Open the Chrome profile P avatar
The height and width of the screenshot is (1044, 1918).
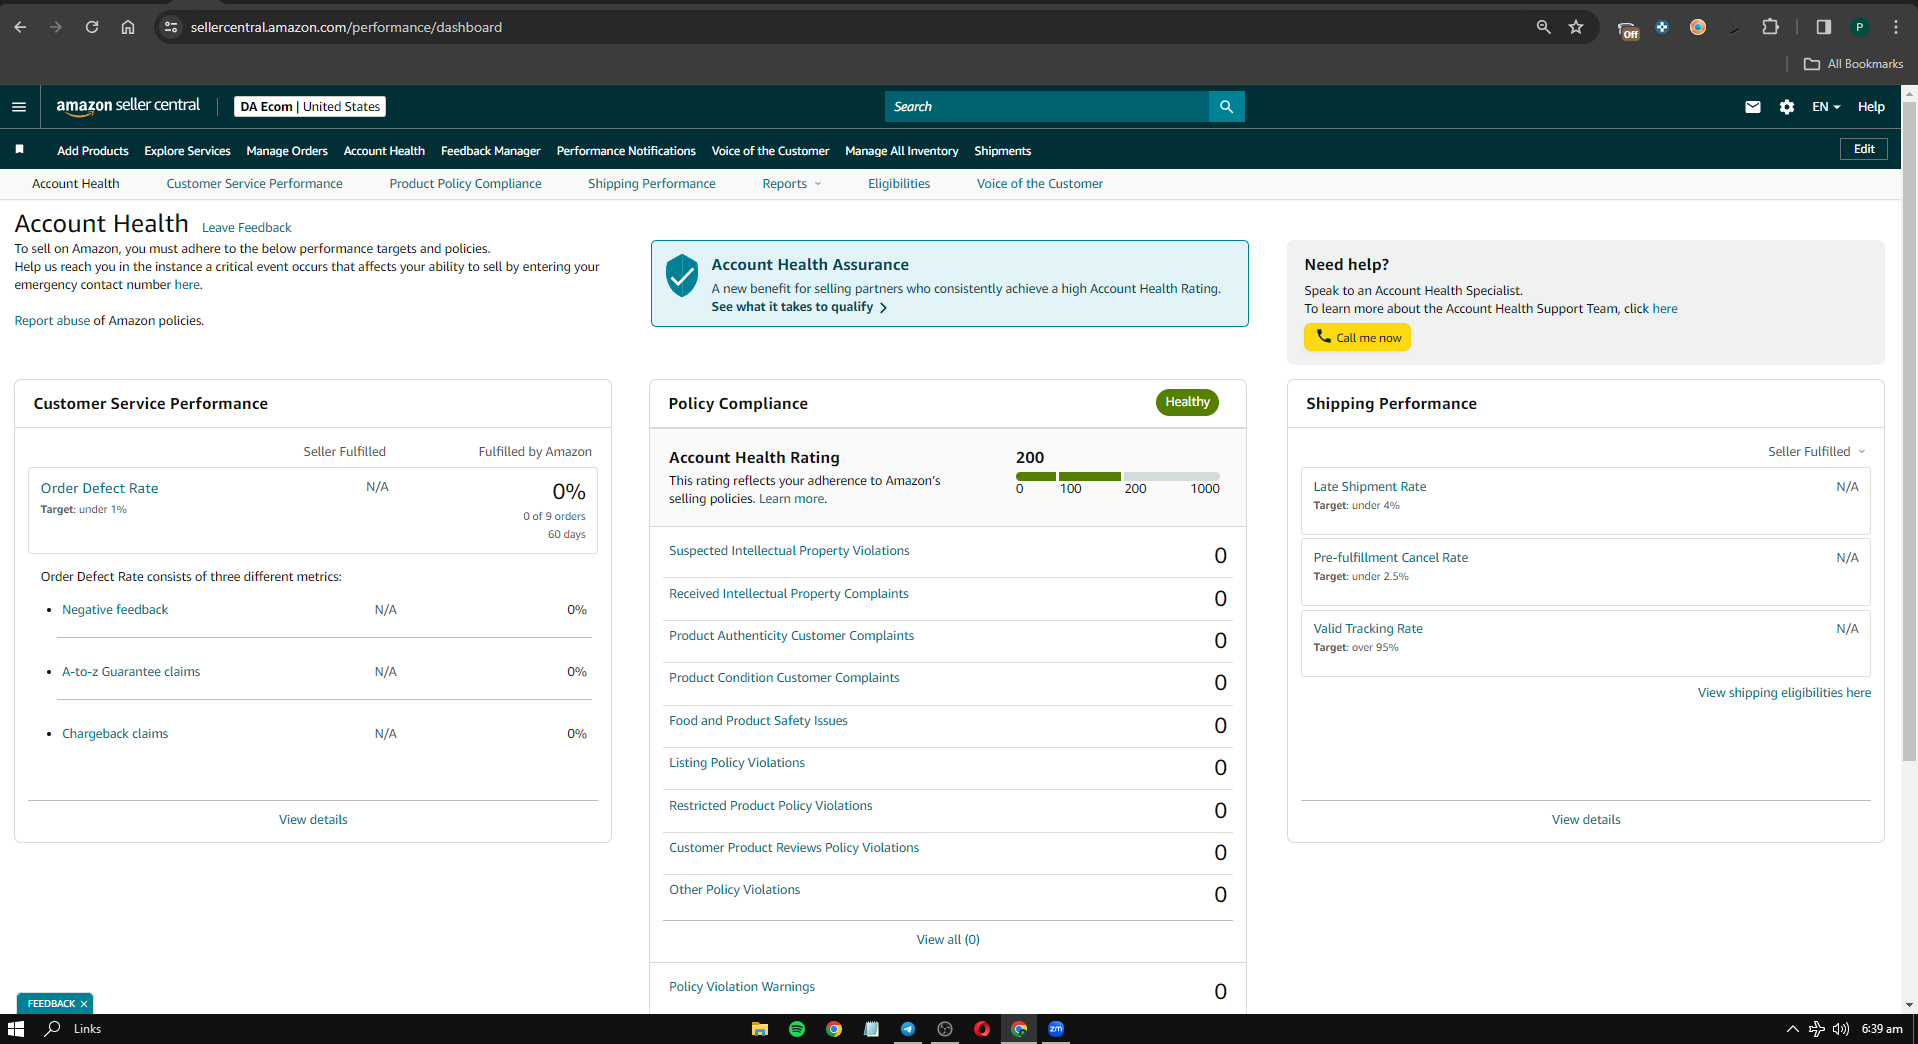click(1860, 27)
